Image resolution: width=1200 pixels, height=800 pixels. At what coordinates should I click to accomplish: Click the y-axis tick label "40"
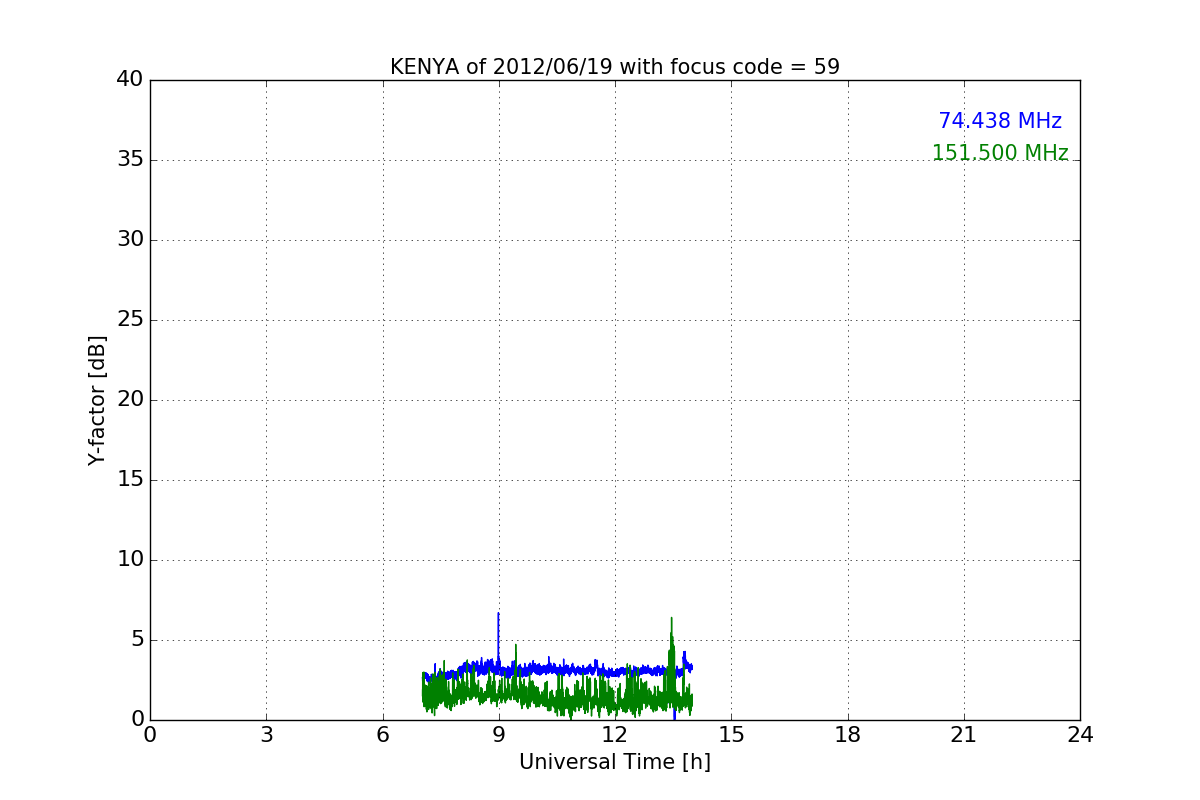tap(130, 80)
